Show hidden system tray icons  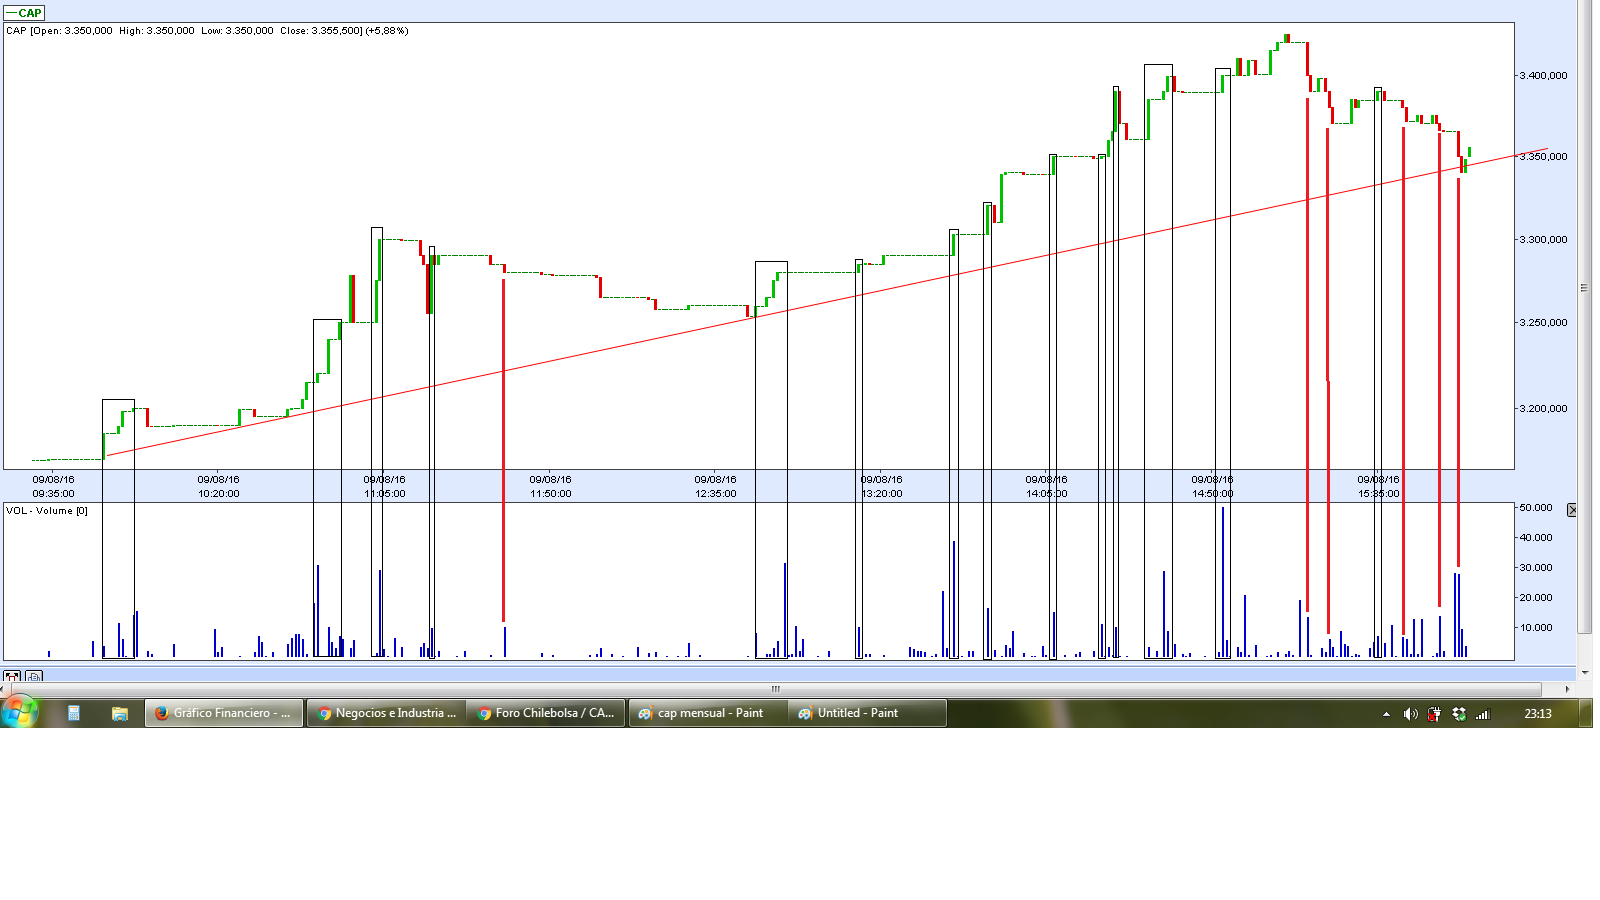1386,714
